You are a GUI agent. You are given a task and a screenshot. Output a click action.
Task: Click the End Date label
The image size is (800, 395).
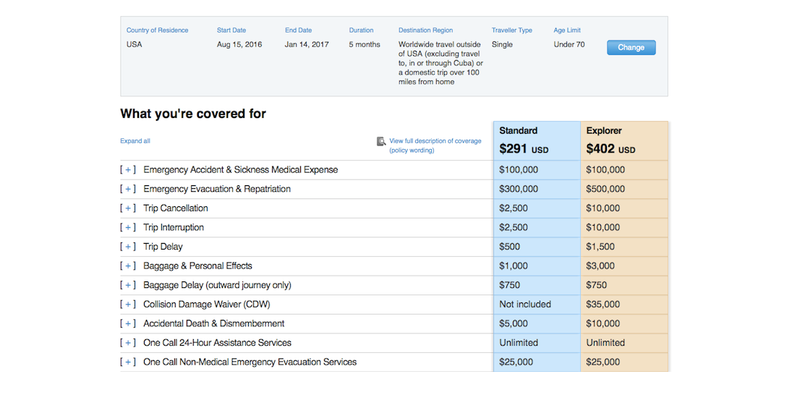[x=298, y=30]
